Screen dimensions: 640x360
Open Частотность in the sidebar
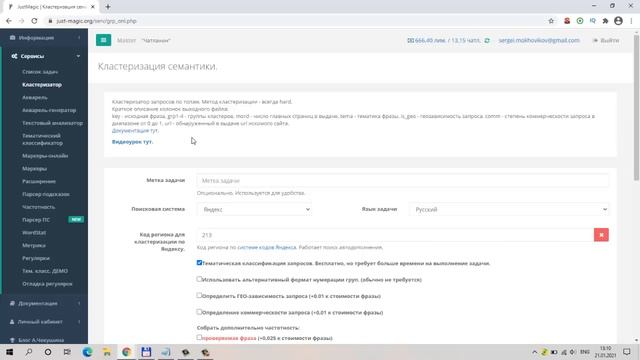click(38, 207)
